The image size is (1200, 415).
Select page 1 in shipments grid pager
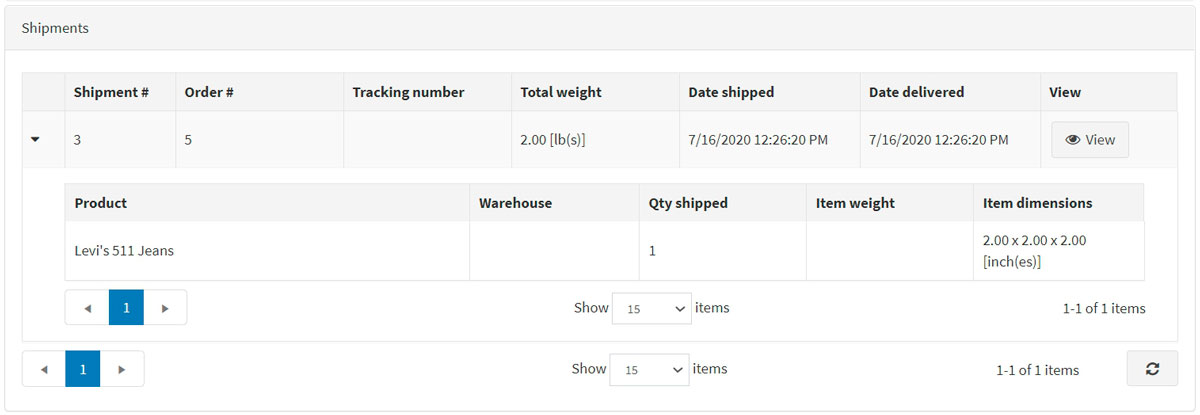point(83,369)
